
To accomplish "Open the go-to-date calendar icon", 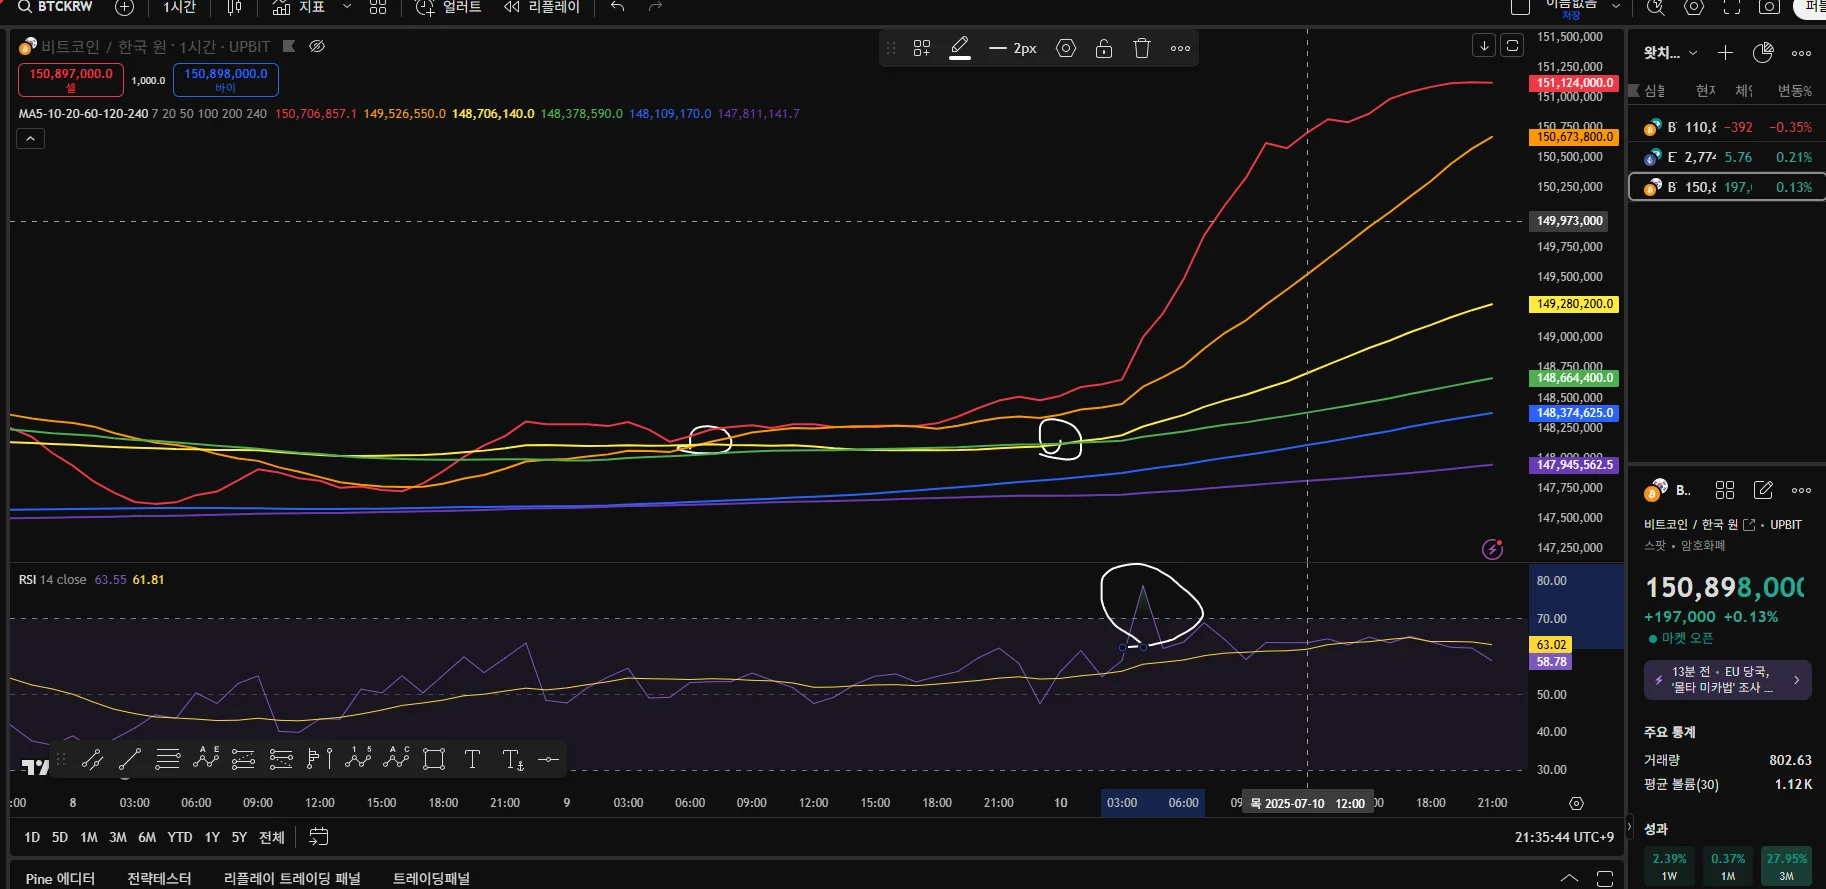I will point(319,837).
